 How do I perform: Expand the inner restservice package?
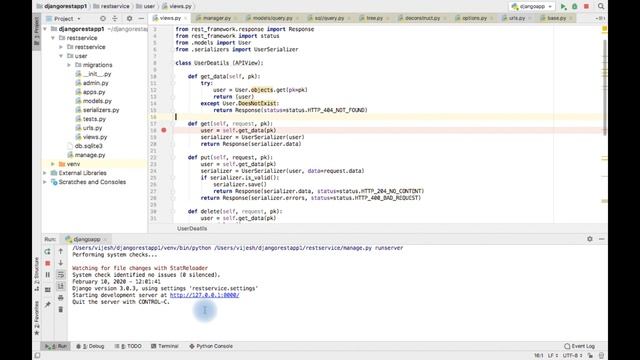[x=61, y=47]
